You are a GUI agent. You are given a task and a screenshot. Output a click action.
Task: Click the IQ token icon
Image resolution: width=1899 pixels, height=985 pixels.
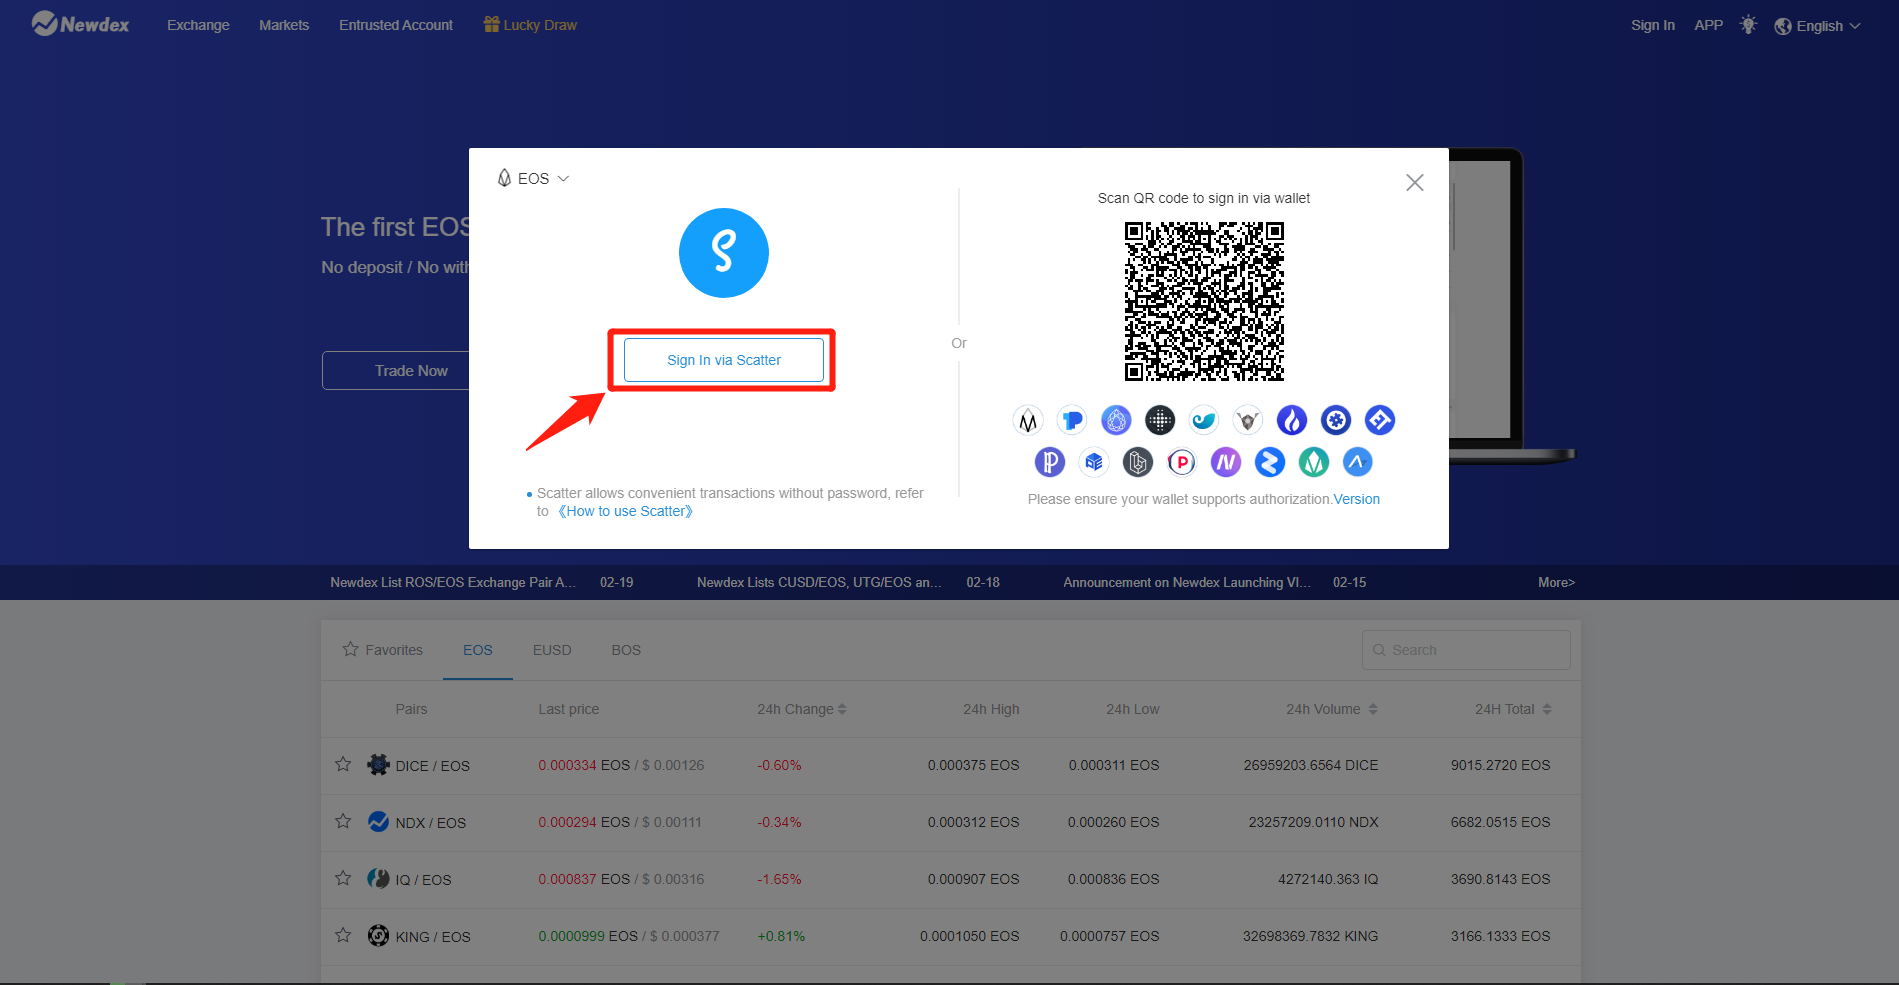[x=378, y=879]
